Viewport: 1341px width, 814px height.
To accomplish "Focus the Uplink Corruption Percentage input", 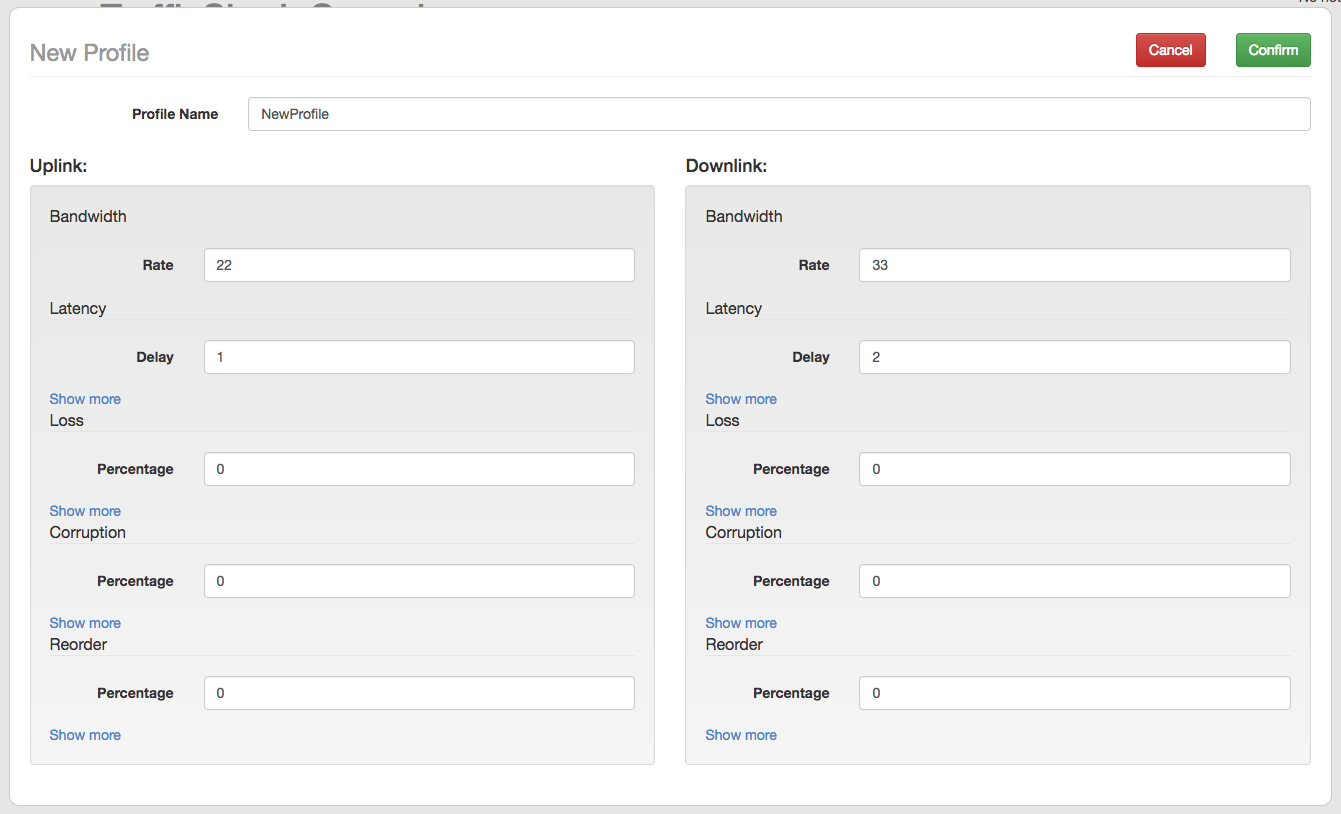I will tap(418, 581).
